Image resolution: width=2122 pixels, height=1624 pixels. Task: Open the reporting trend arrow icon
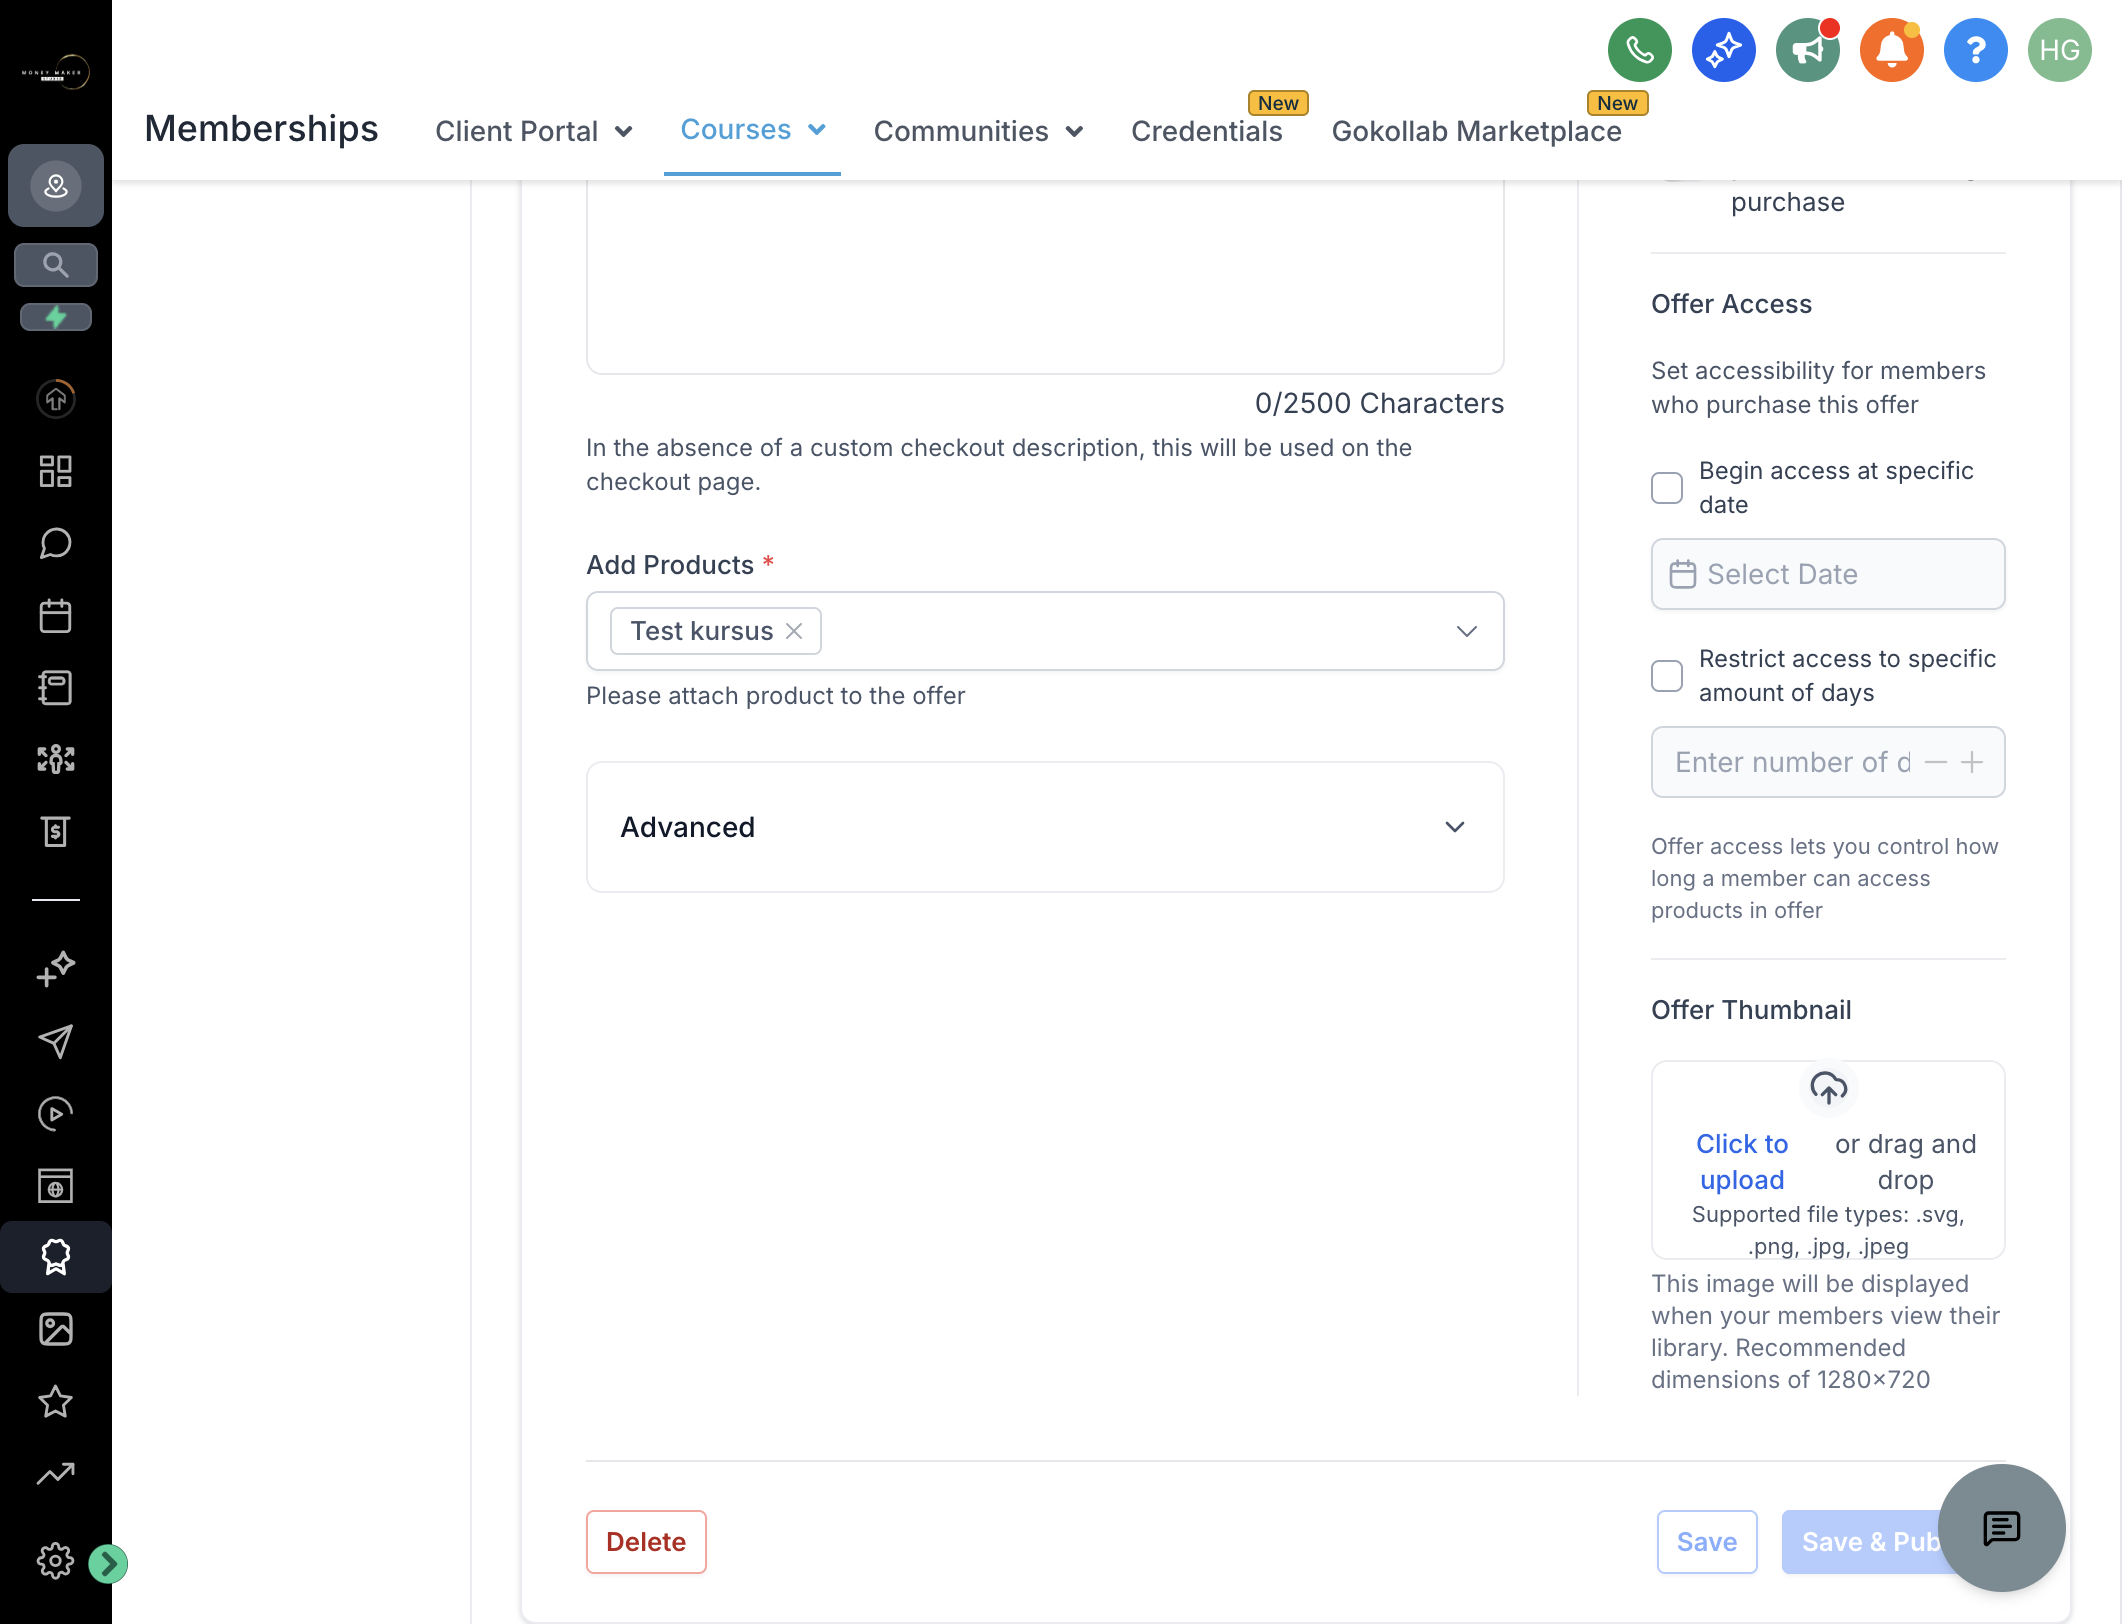point(56,1473)
